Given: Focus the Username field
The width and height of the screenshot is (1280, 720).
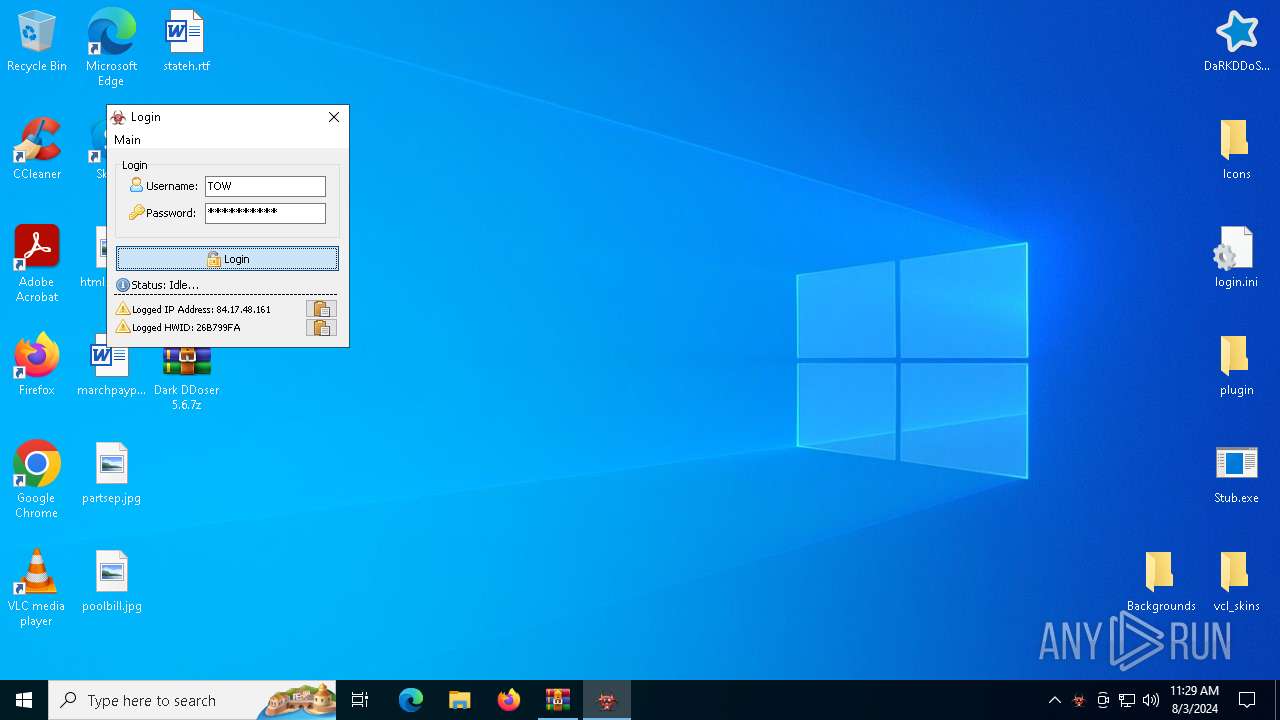Looking at the screenshot, I should pyautogui.click(x=265, y=186).
